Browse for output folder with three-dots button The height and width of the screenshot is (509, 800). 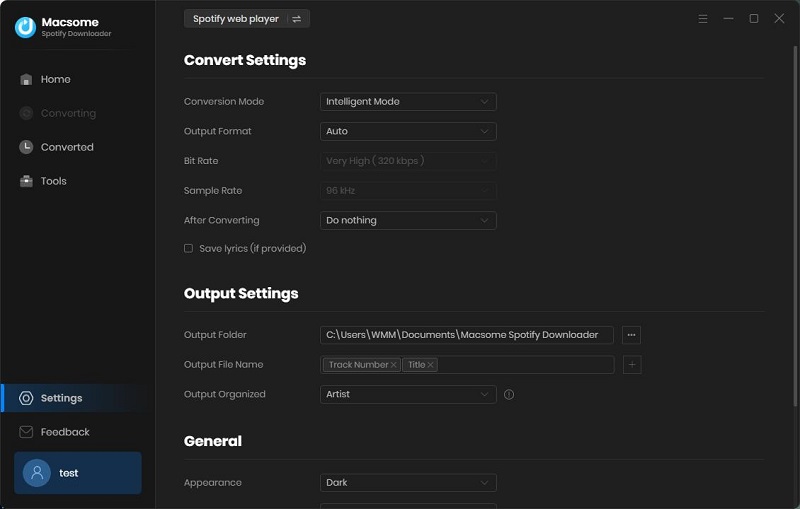(x=631, y=335)
